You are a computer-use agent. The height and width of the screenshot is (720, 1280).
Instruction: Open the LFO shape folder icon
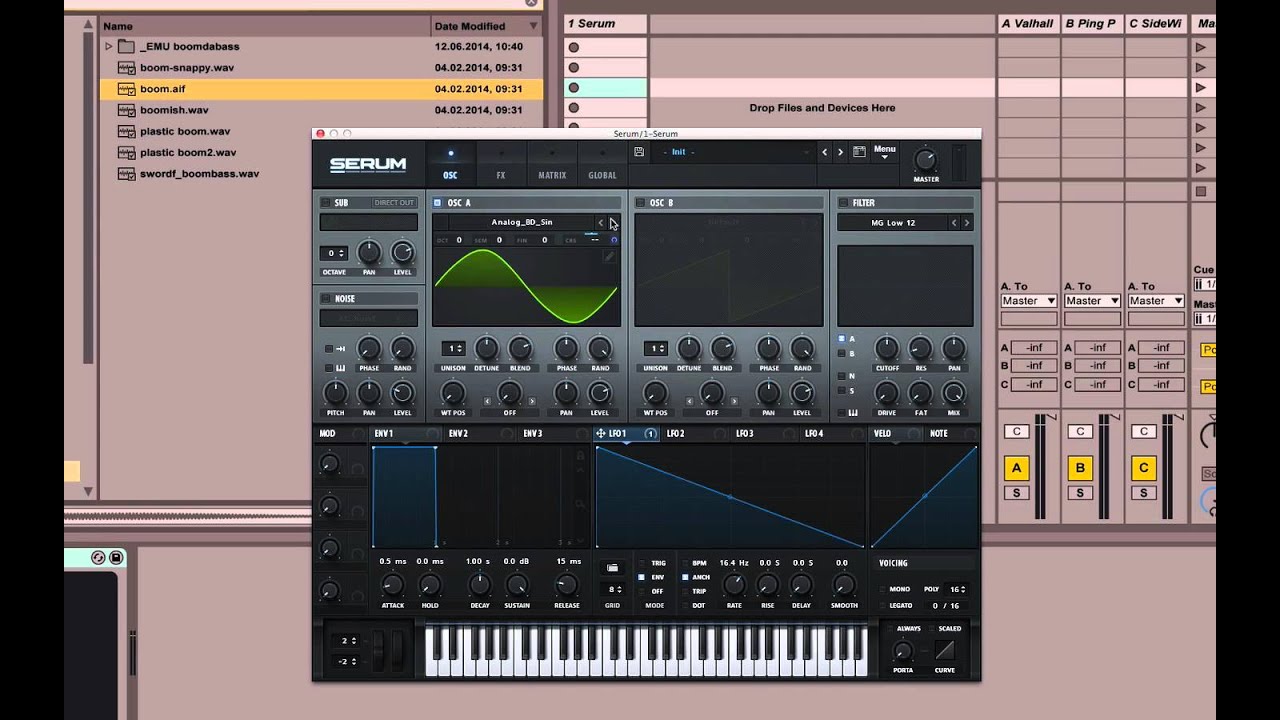point(612,568)
